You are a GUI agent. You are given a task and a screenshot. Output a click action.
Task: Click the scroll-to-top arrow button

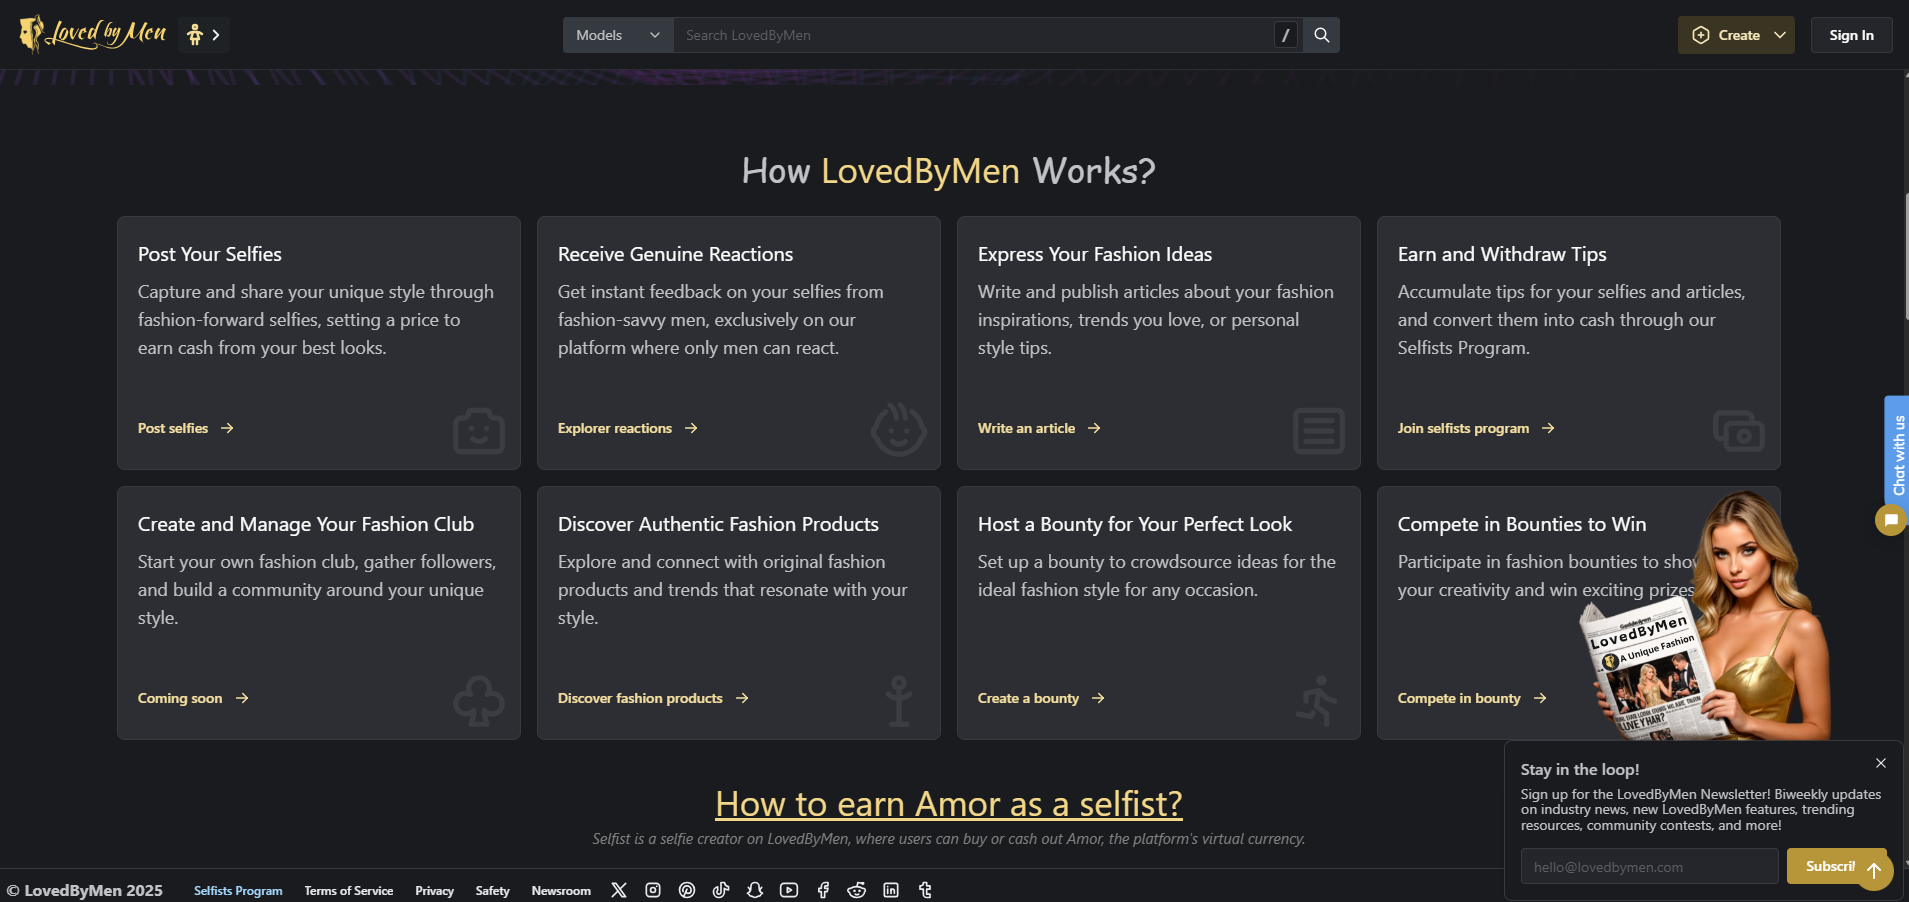(x=1874, y=871)
